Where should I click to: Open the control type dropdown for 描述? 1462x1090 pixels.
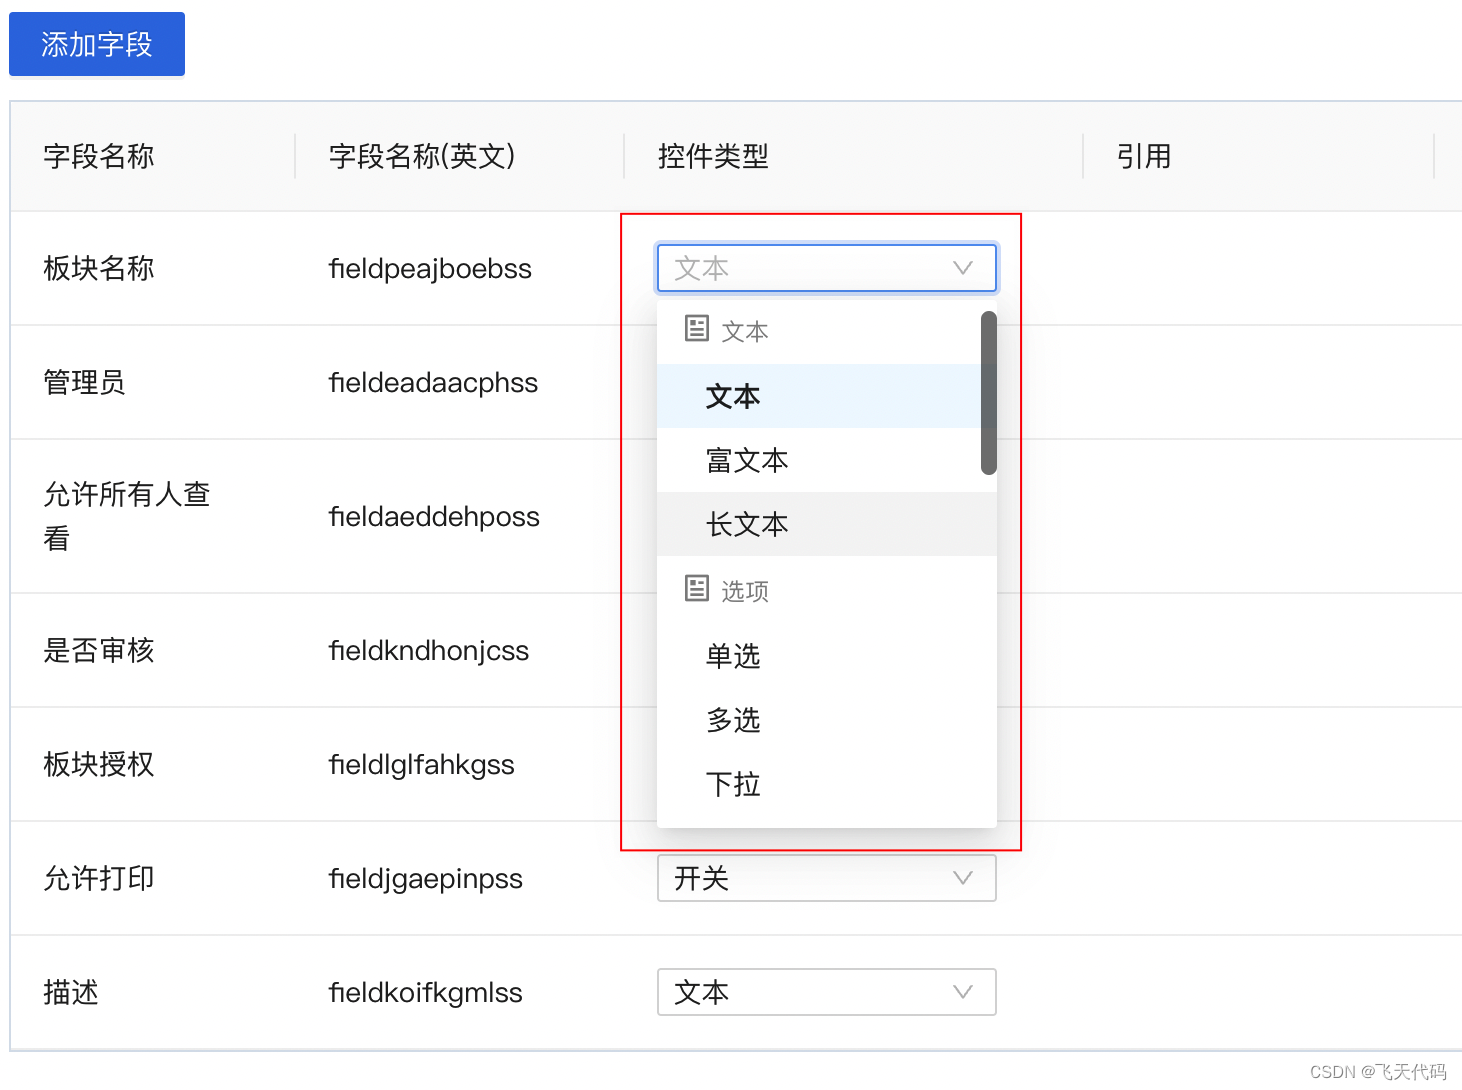826,992
